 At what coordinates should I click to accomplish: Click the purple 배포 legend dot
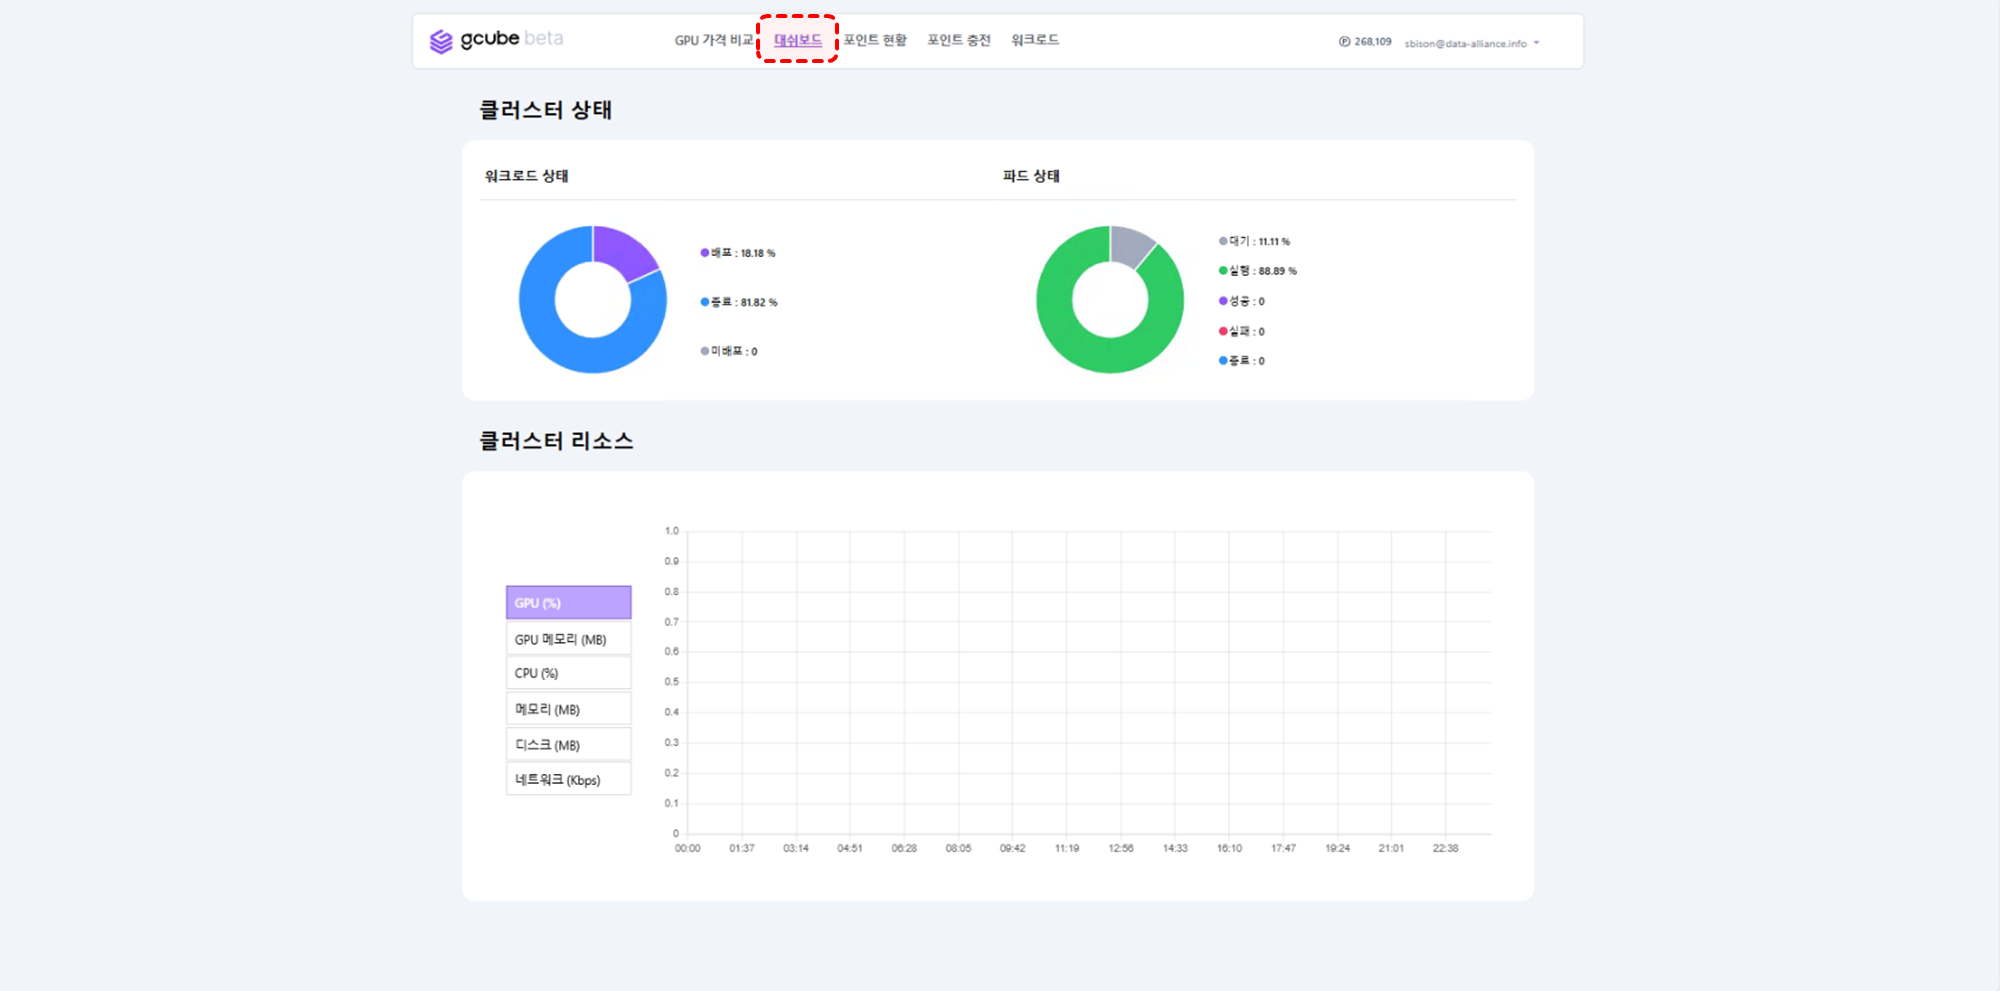(705, 253)
